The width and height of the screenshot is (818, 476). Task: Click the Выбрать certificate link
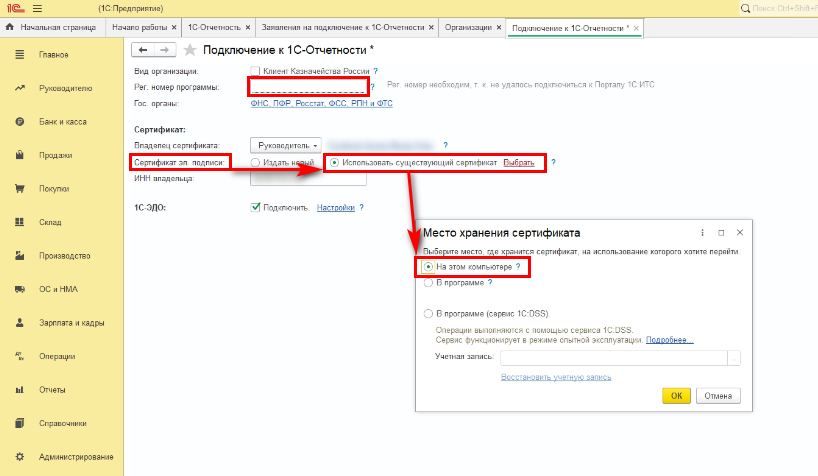click(519, 162)
